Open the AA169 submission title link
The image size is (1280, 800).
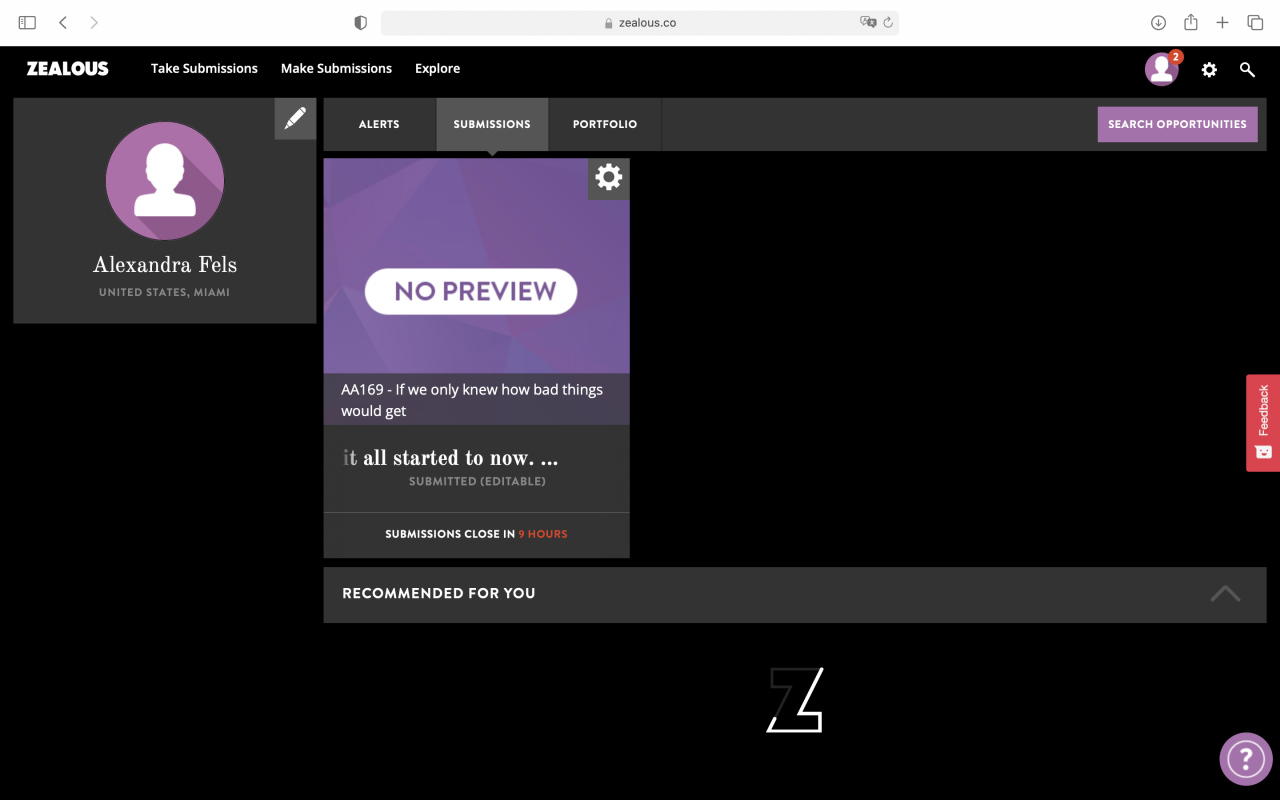[x=472, y=400]
